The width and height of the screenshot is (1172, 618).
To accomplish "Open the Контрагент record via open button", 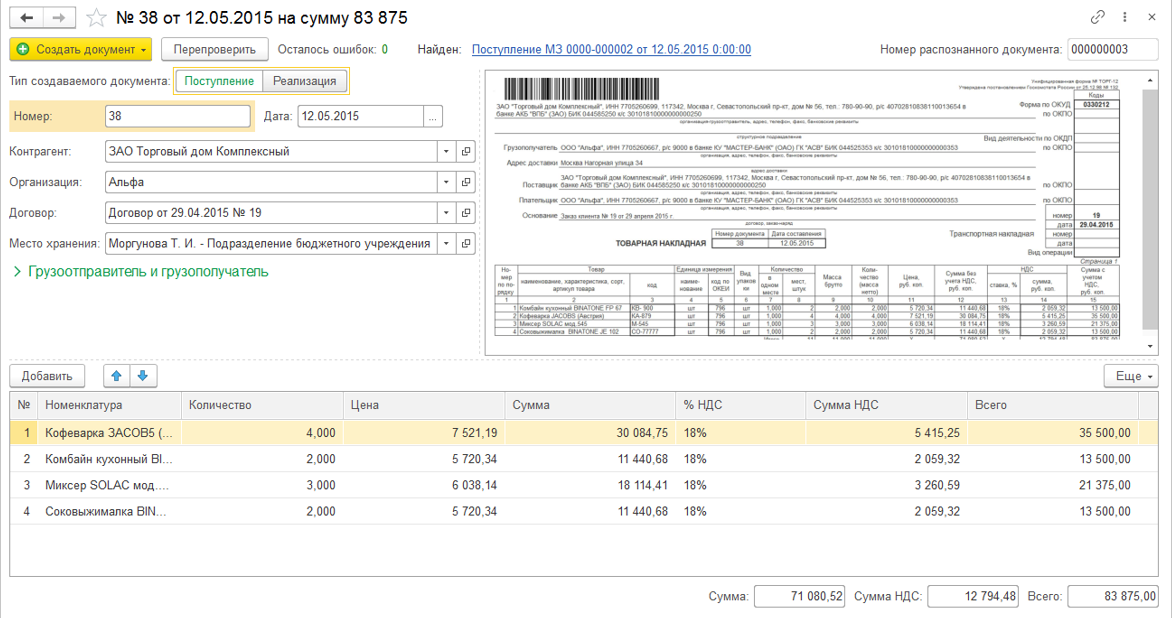I will click(x=465, y=152).
